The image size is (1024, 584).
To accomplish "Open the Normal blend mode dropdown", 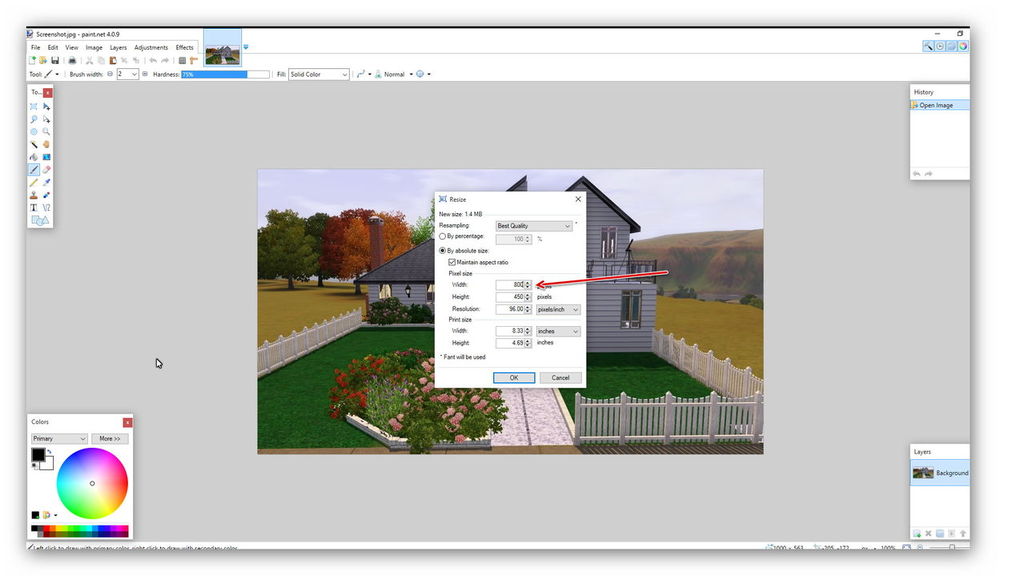I will coord(396,74).
